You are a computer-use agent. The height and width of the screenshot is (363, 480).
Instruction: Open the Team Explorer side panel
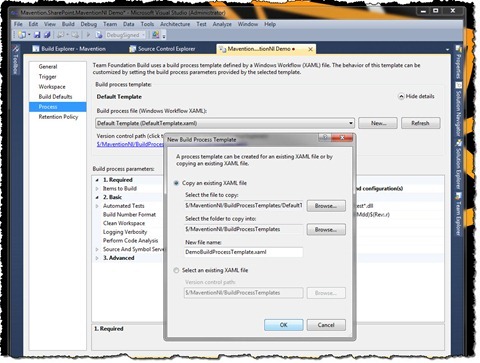click(459, 214)
